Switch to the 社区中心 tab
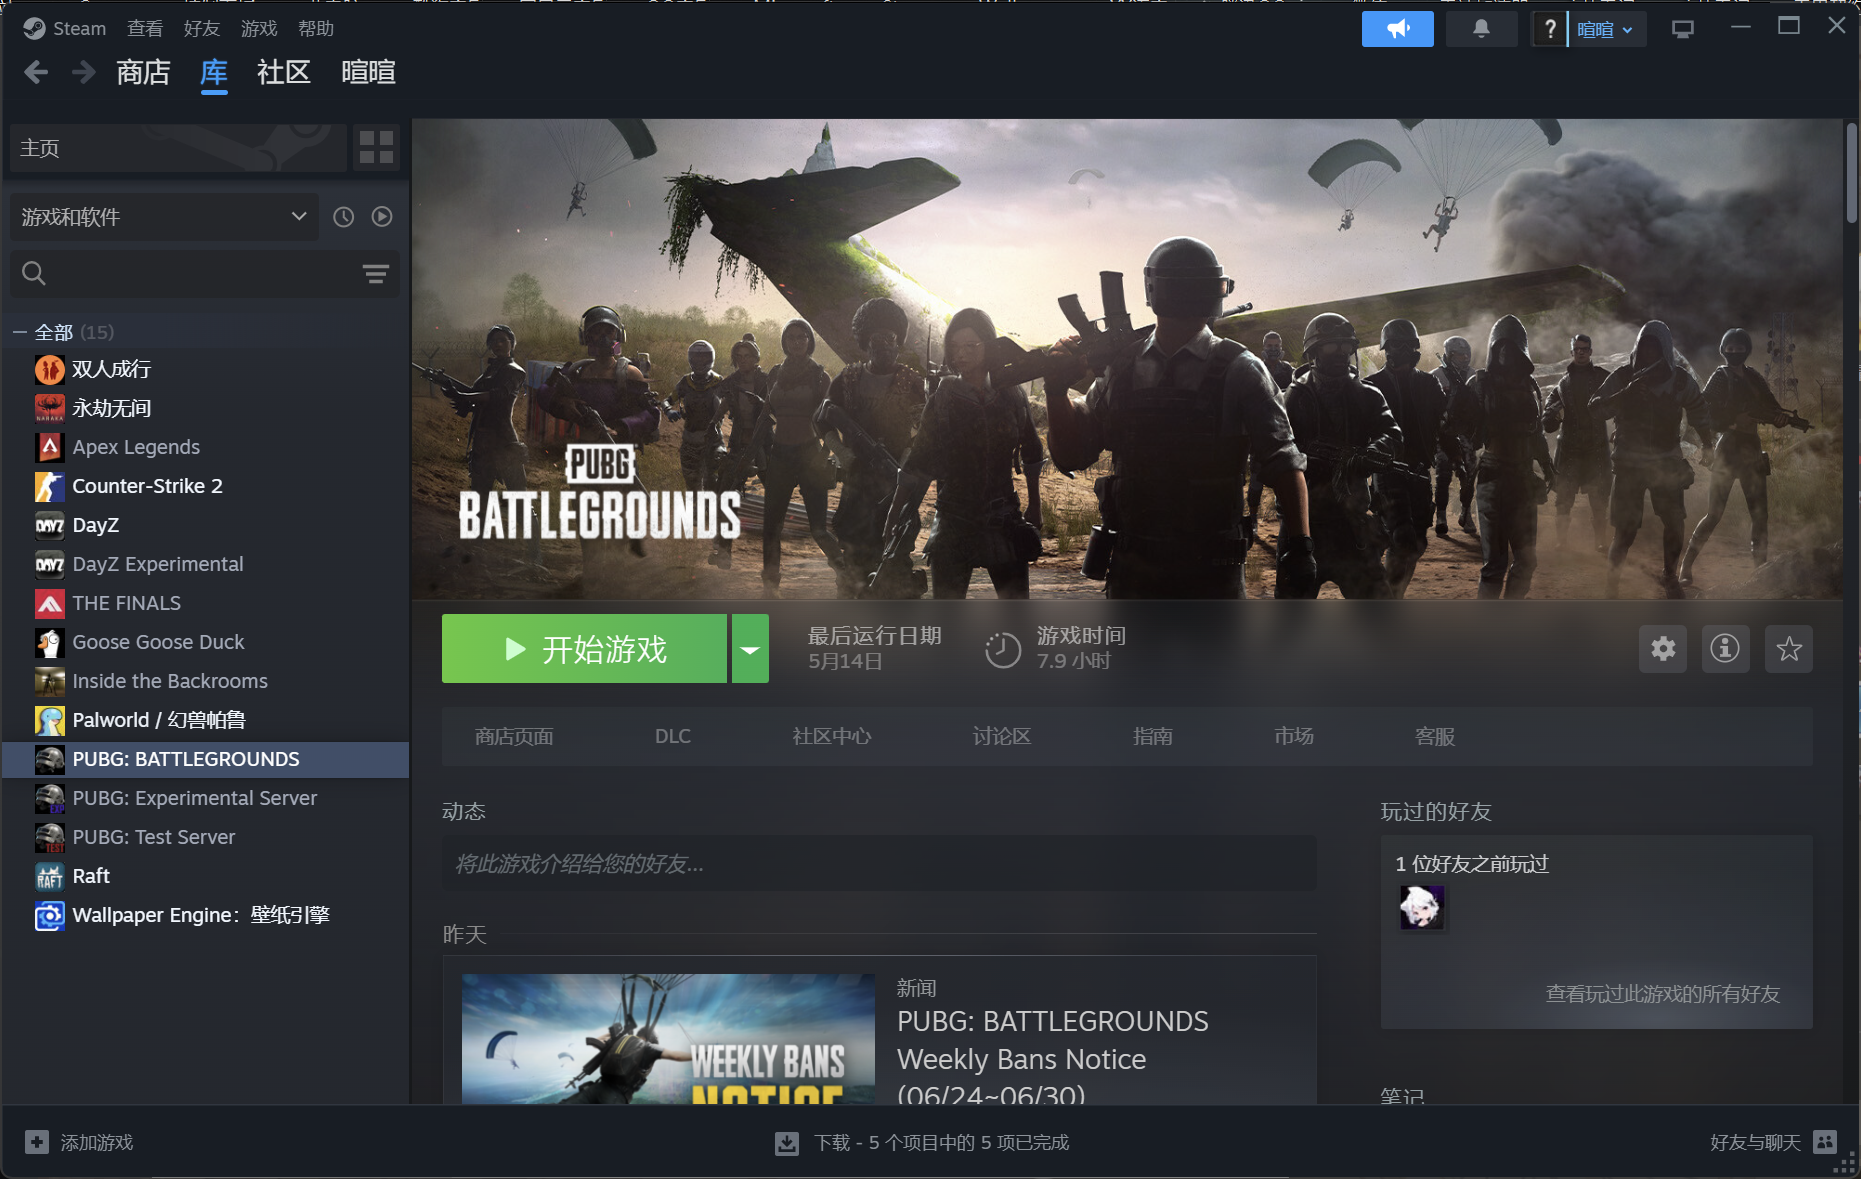 [x=831, y=737]
